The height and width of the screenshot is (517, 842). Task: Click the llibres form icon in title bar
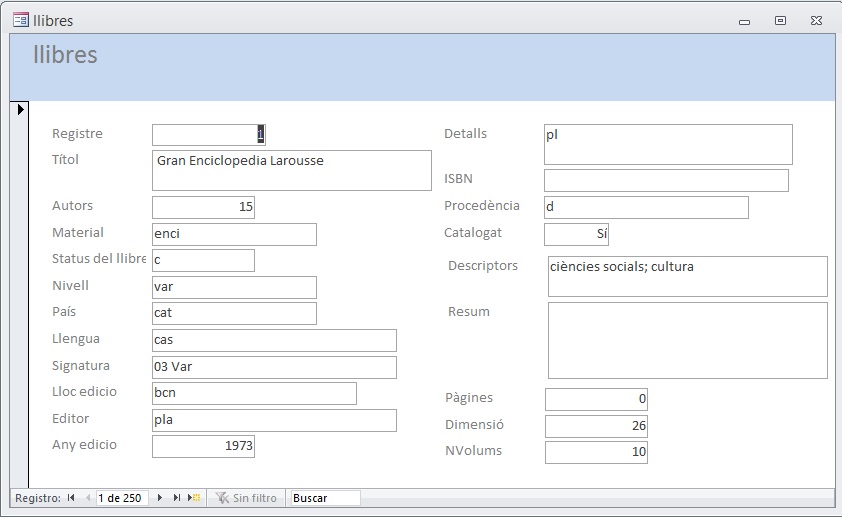click(x=20, y=20)
